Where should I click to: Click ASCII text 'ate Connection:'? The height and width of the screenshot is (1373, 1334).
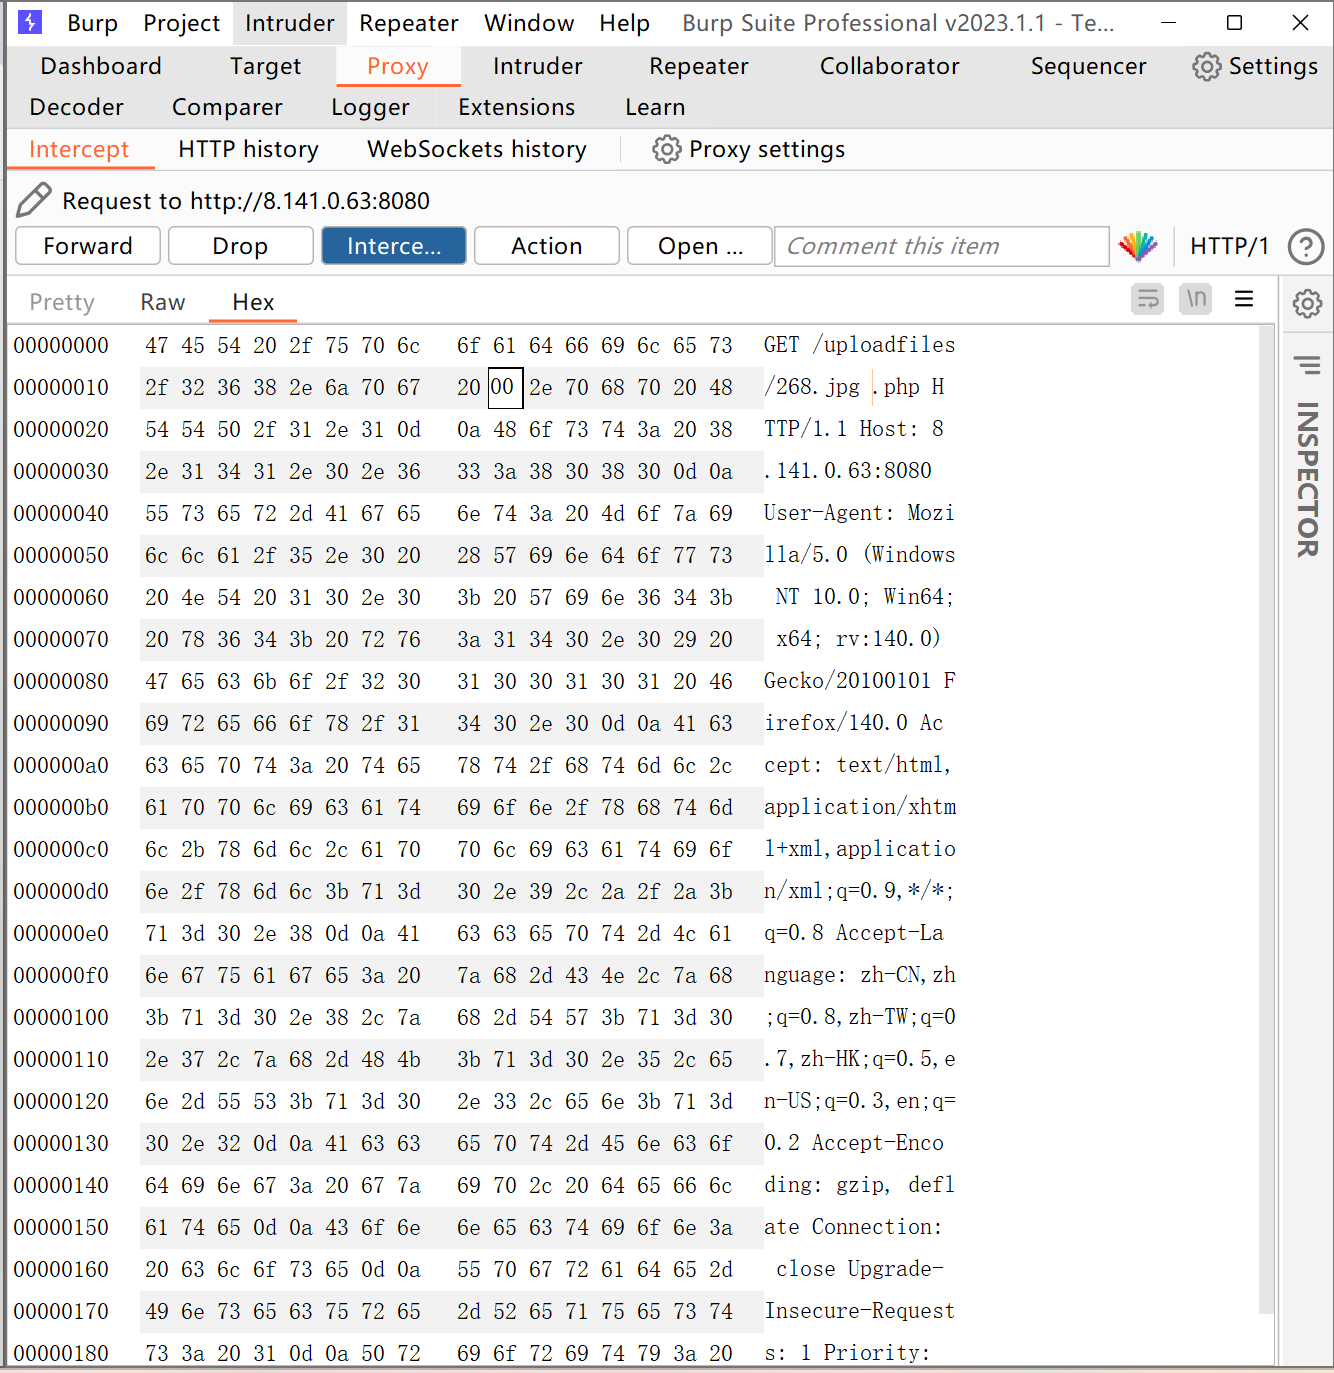click(853, 1227)
